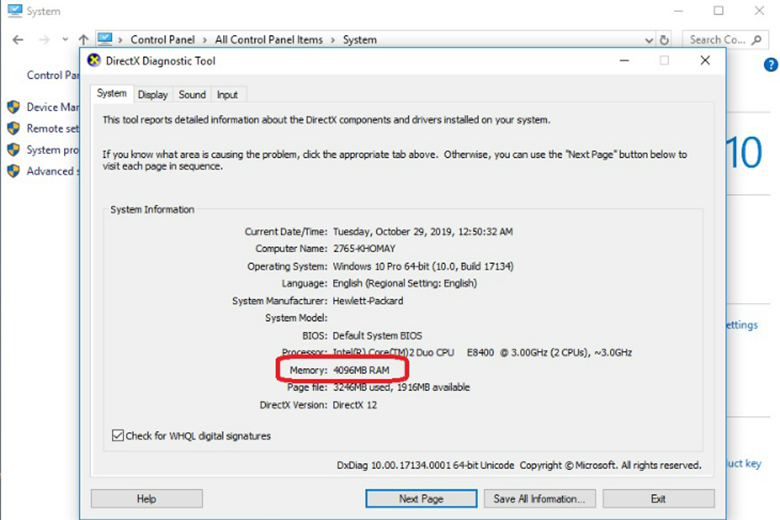Switch to the Sound tab

point(192,95)
